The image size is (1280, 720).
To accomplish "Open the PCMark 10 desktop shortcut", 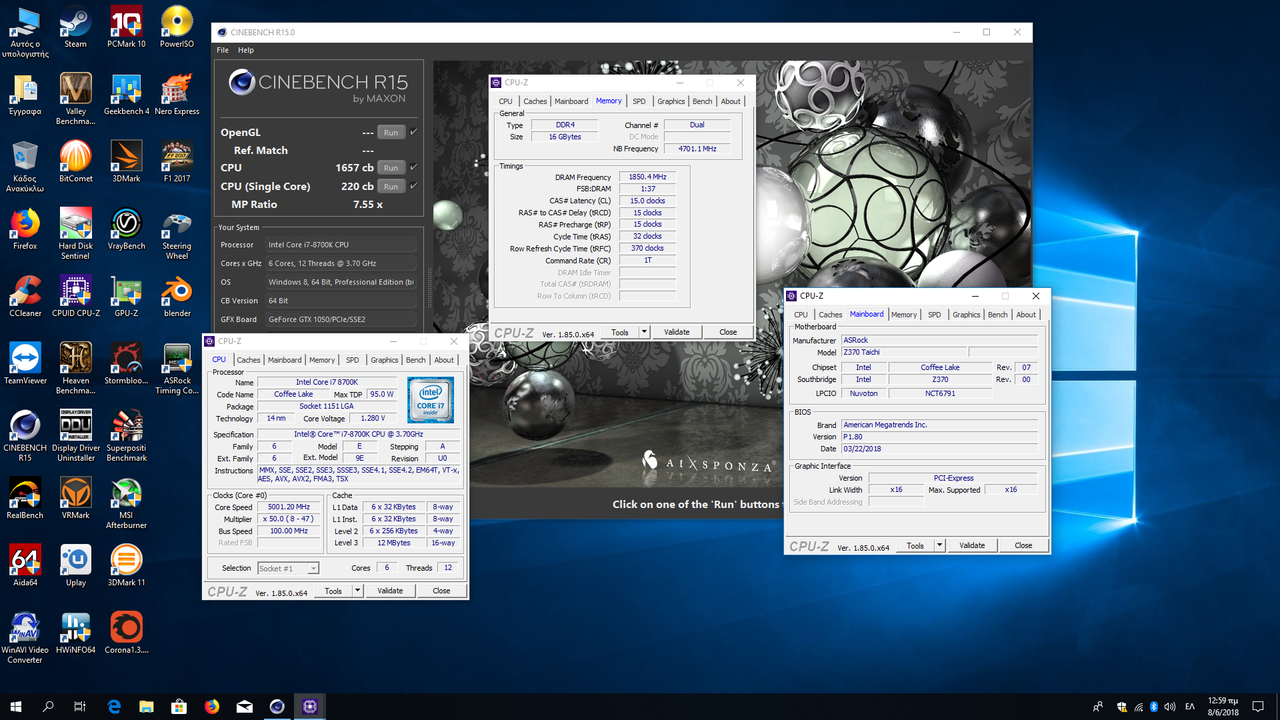I will point(126,27).
